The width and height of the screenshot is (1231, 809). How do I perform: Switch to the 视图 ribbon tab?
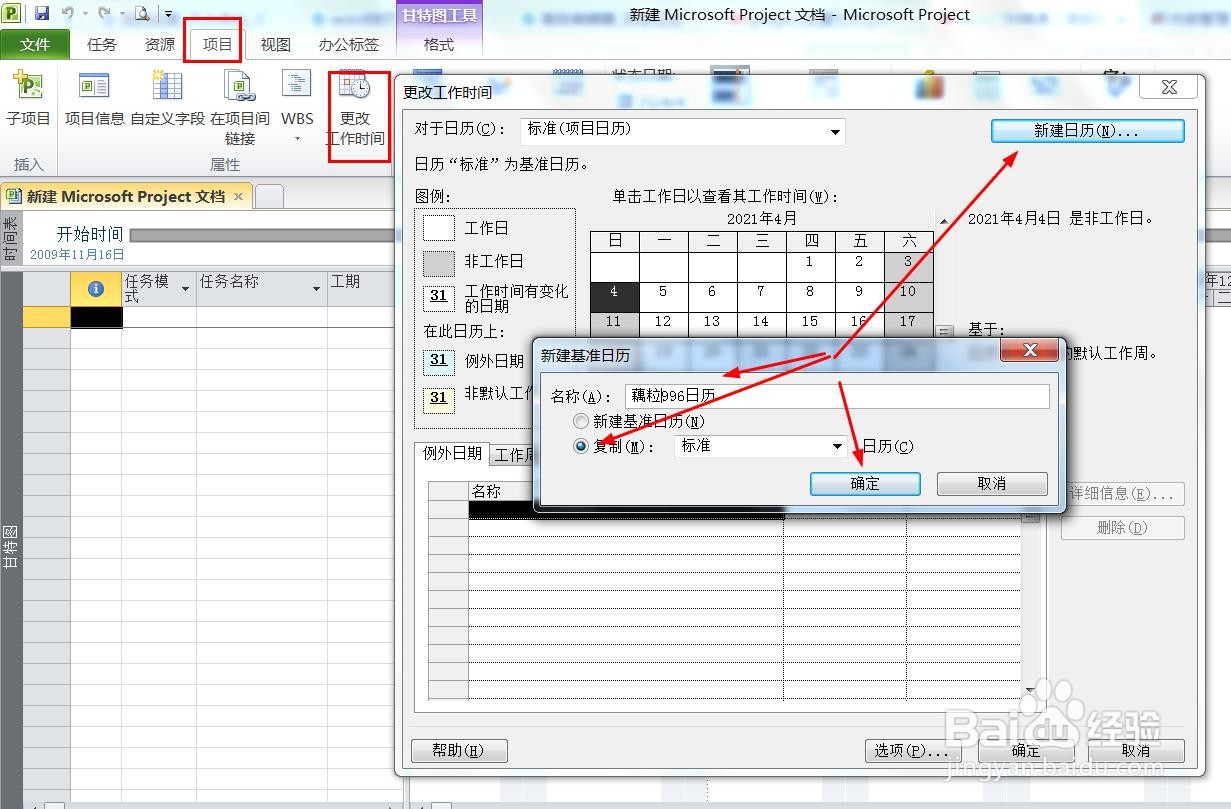tap(275, 44)
